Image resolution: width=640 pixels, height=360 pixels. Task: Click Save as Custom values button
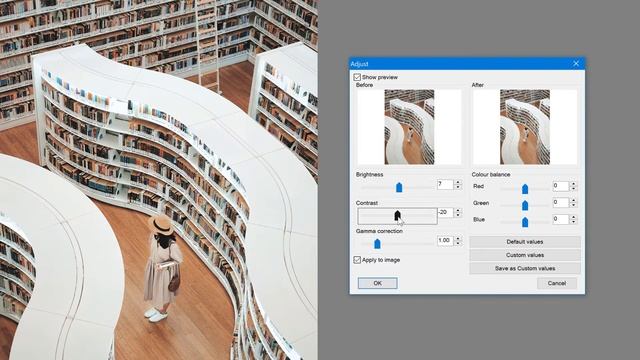point(525,269)
